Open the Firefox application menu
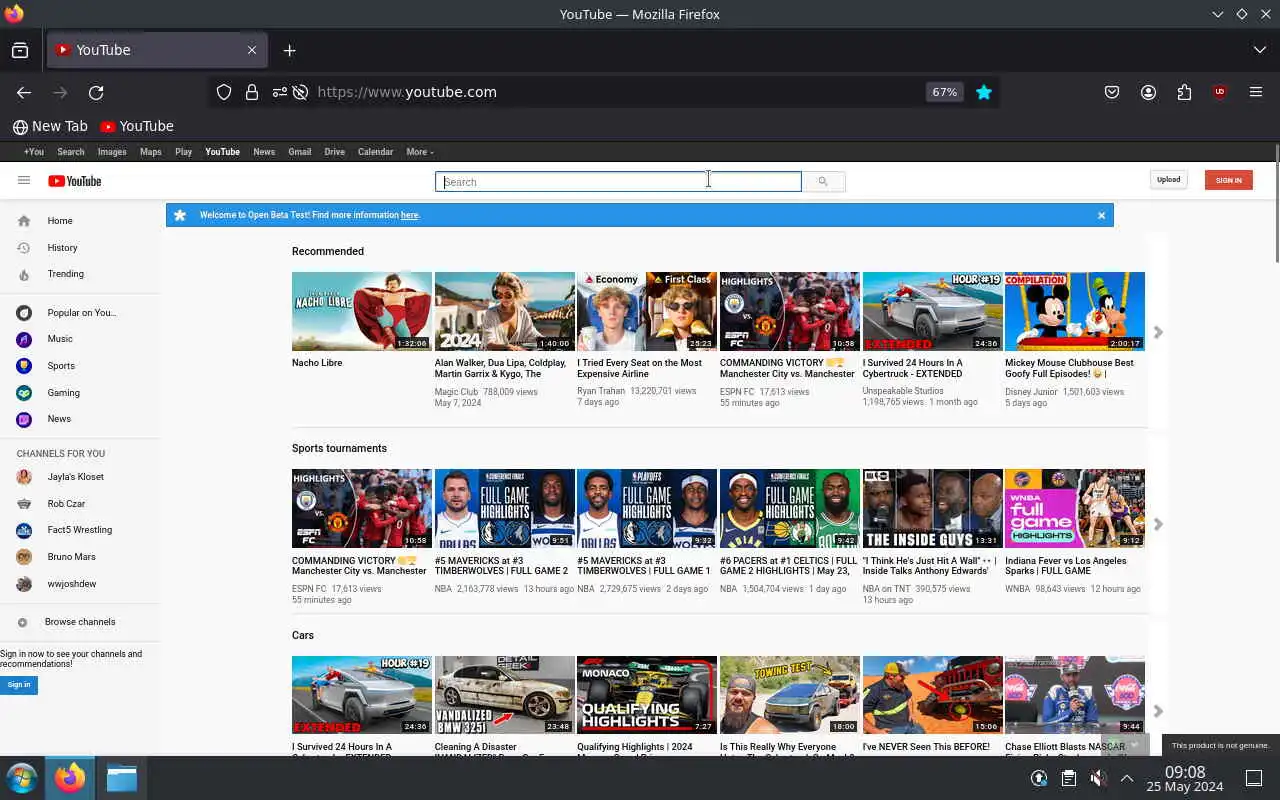 click(x=1256, y=92)
